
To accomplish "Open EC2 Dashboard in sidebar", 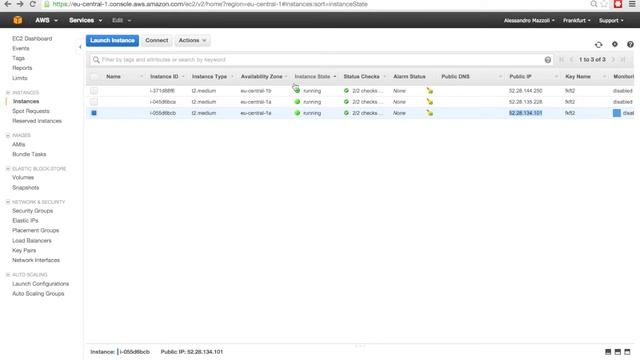I will [x=32, y=38].
